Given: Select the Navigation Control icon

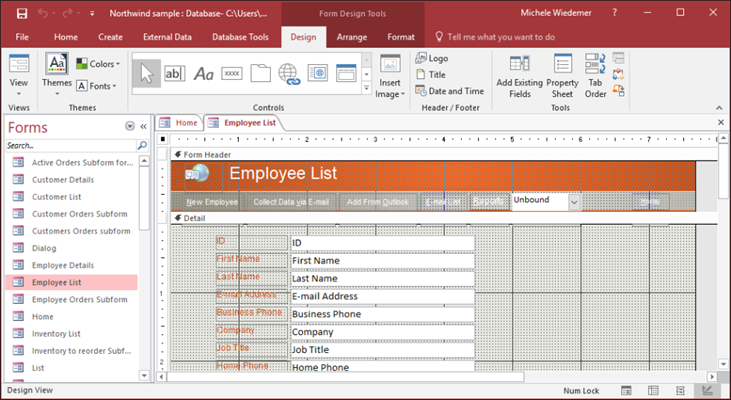Looking at the screenshot, I should (346, 74).
